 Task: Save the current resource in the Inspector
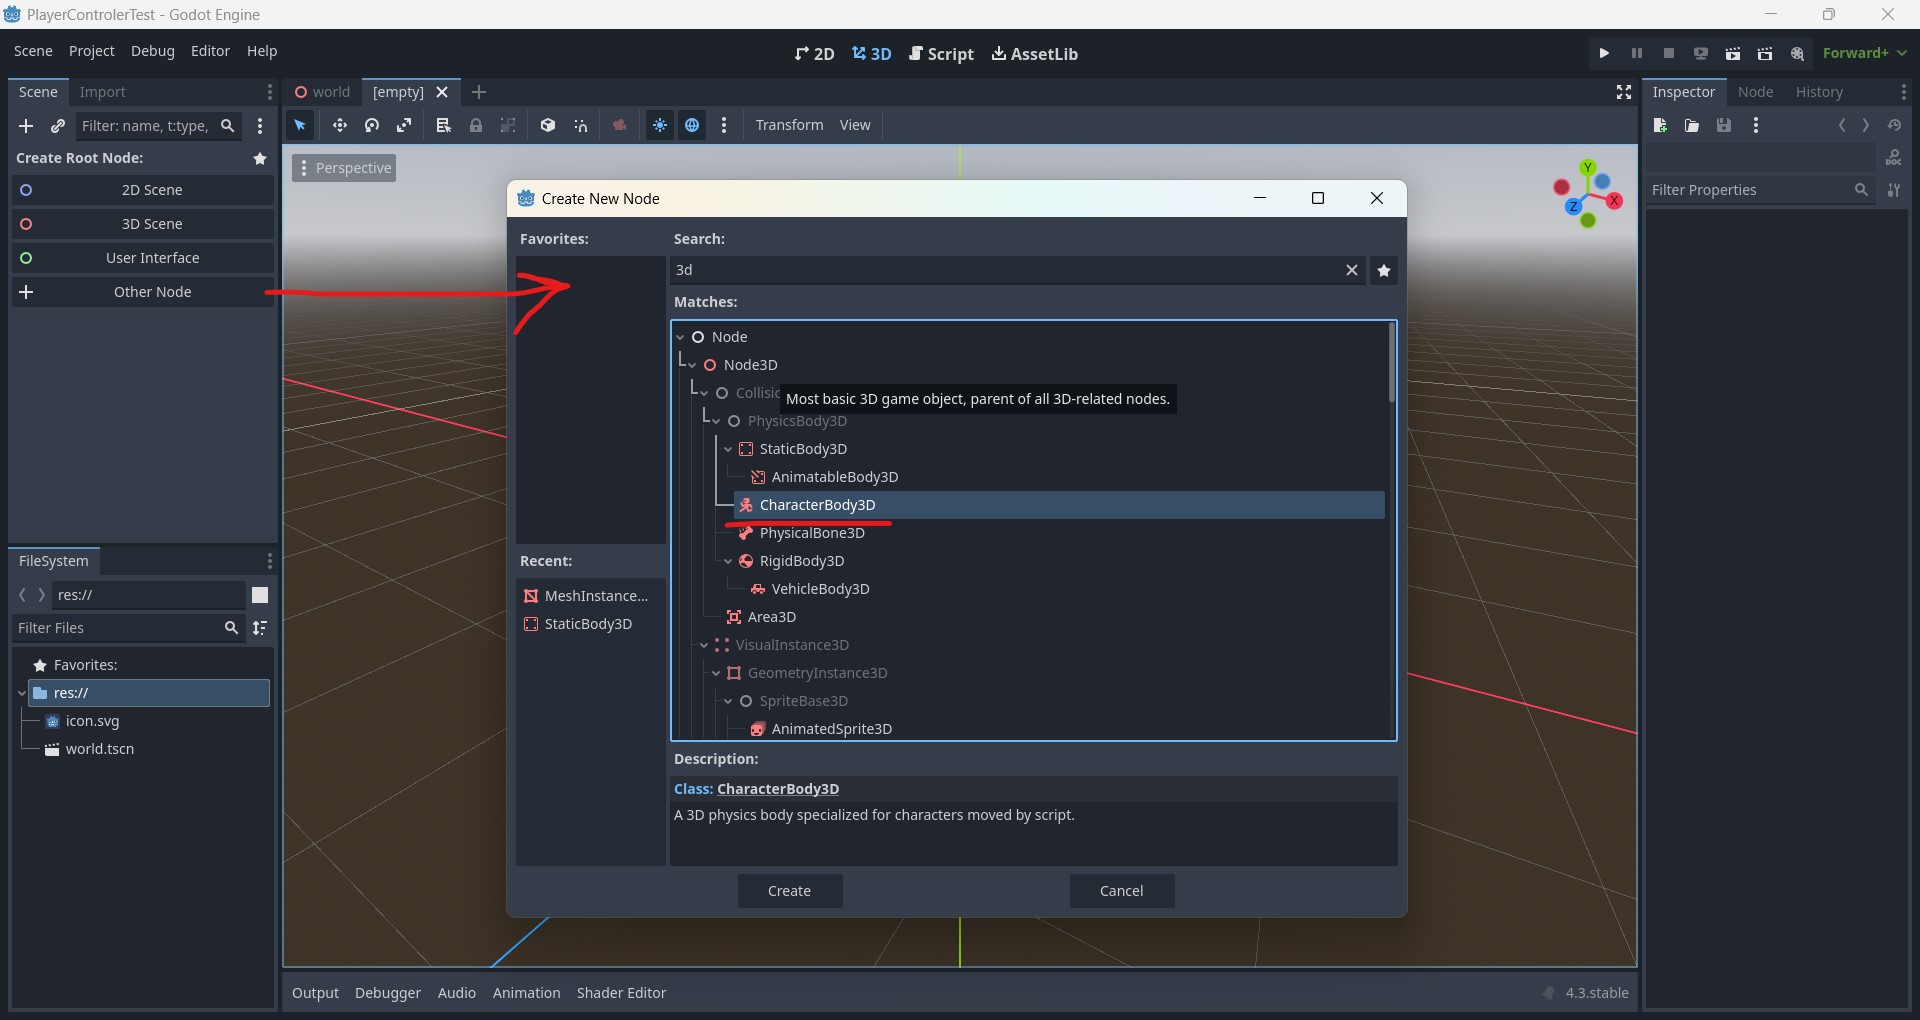tap(1725, 125)
